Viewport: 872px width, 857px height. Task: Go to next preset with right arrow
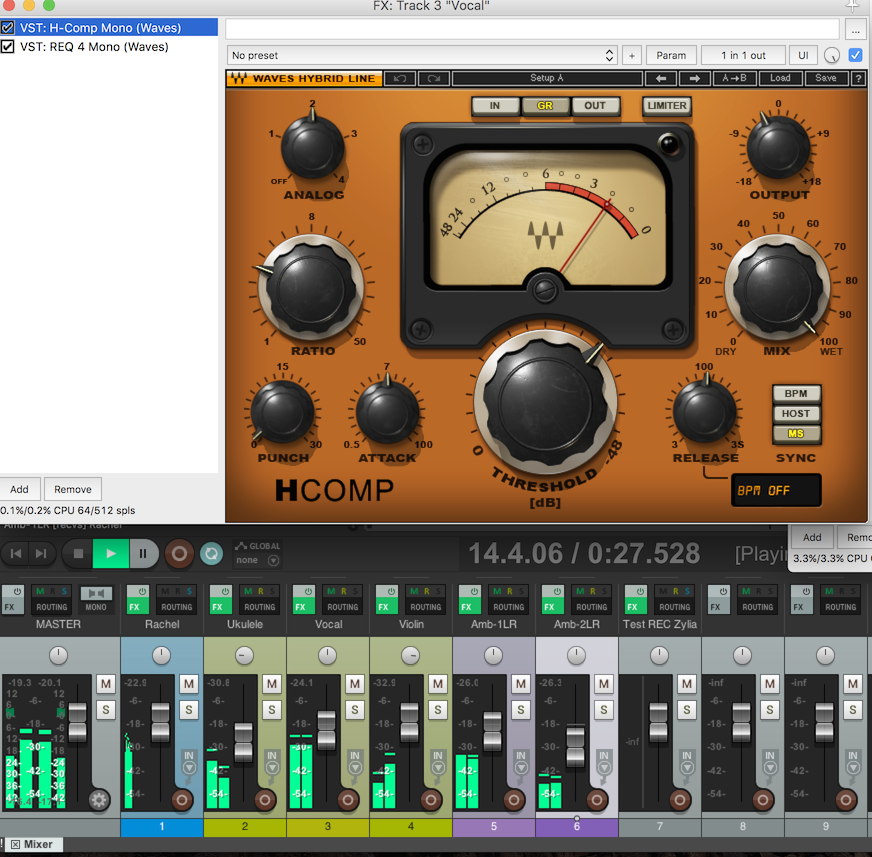[x=695, y=78]
